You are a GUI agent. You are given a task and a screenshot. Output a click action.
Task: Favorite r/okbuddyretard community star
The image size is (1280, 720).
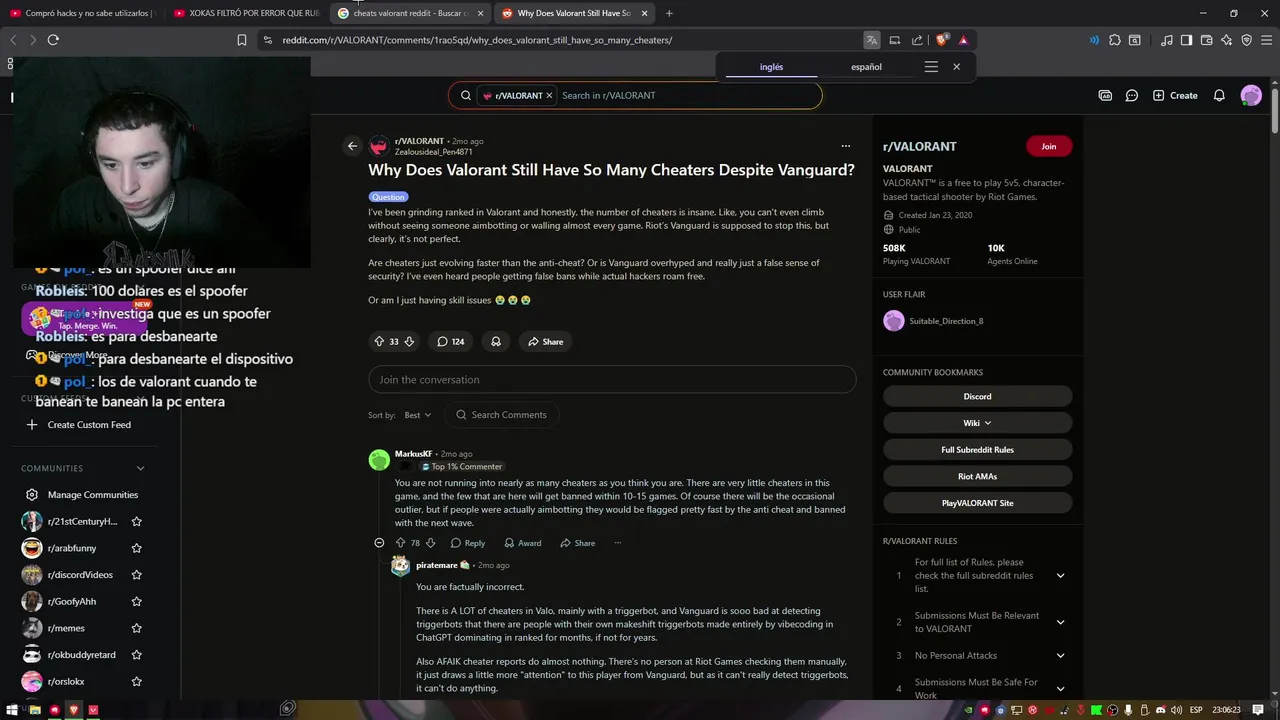tap(137, 655)
